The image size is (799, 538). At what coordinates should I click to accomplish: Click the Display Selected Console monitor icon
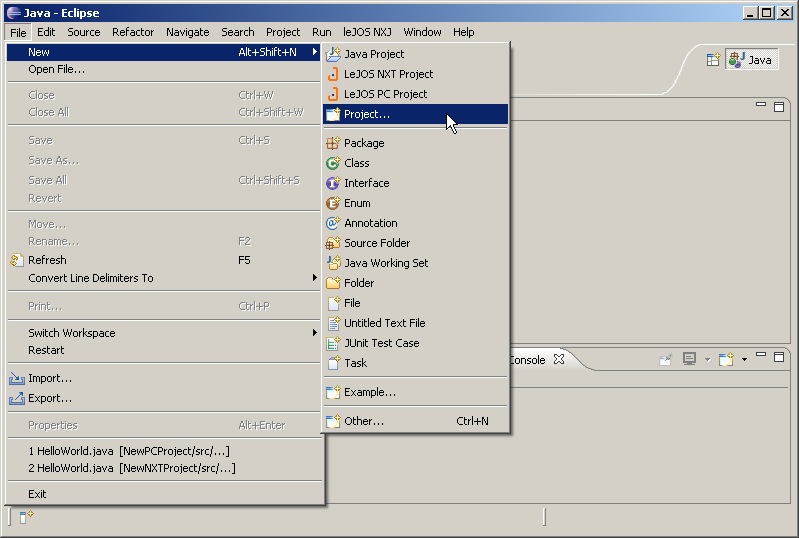[689, 359]
